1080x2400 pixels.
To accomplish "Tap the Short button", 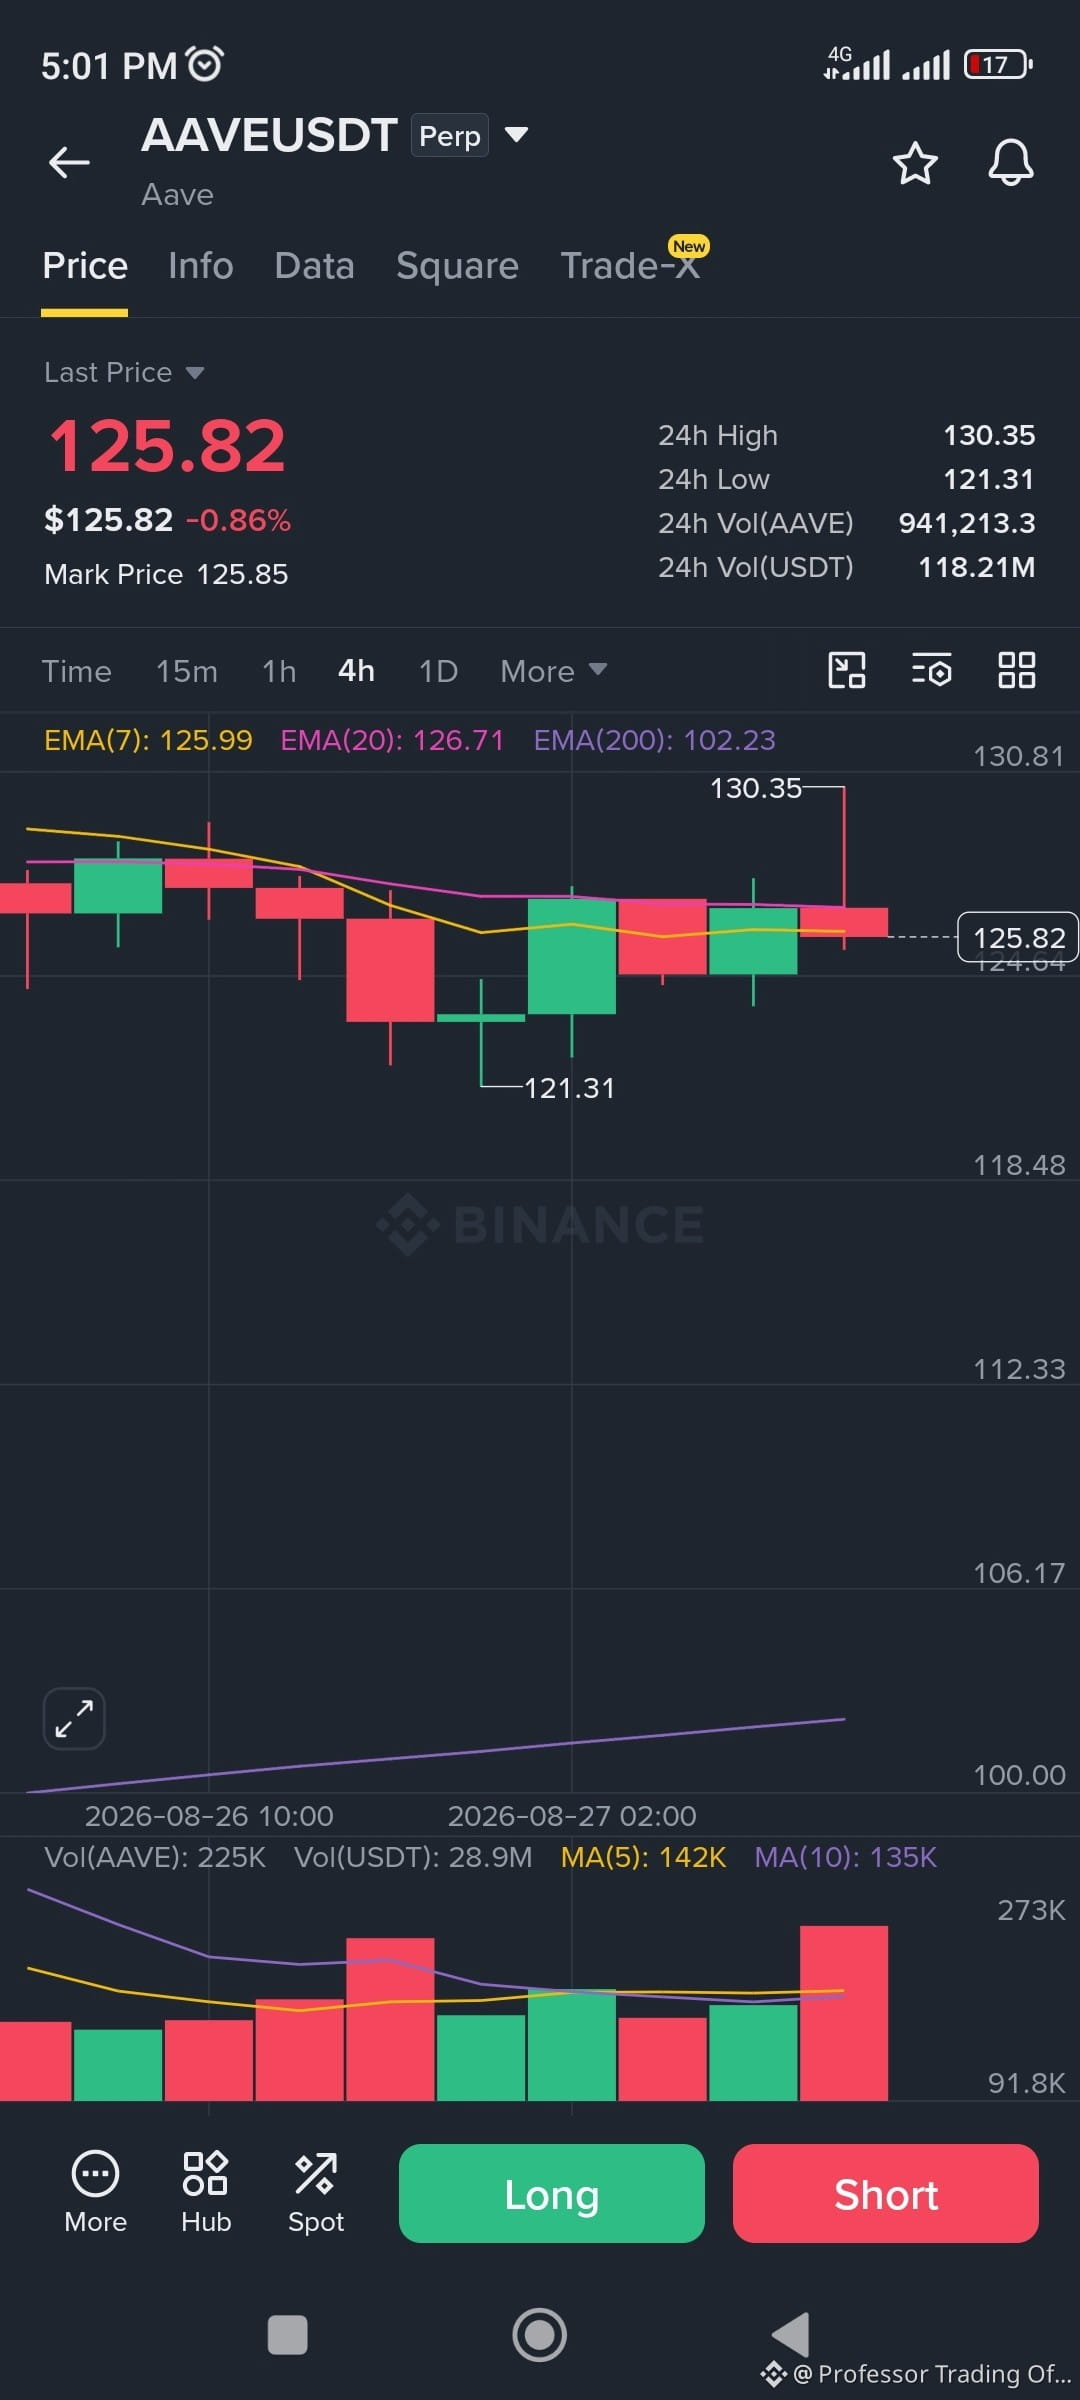I will (886, 2194).
